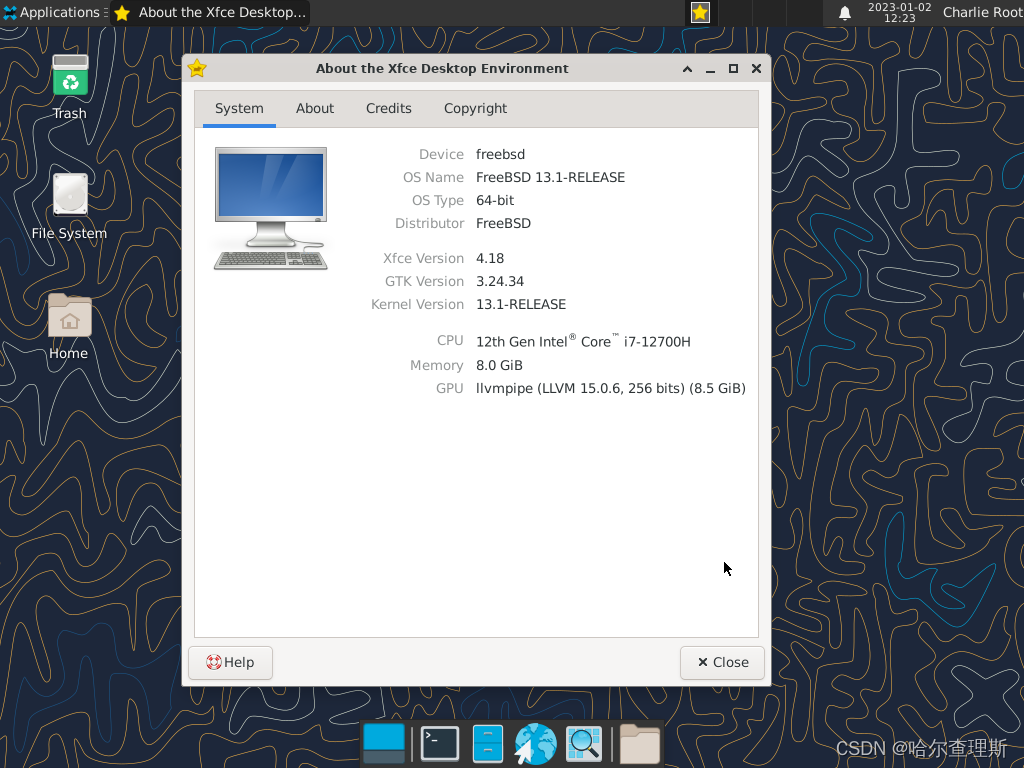Maximize the About Xfce window
The height and width of the screenshot is (768, 1024).
point(733,69)
